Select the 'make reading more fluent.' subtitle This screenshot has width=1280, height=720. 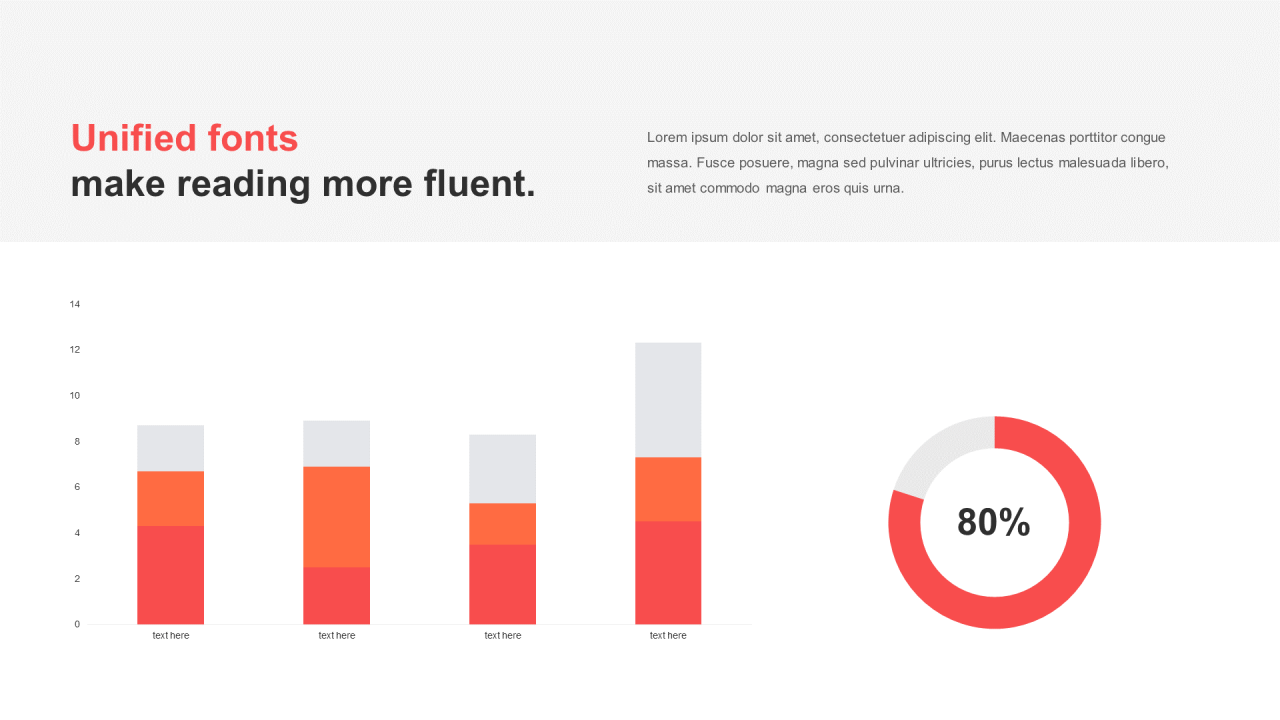[303, 184]
